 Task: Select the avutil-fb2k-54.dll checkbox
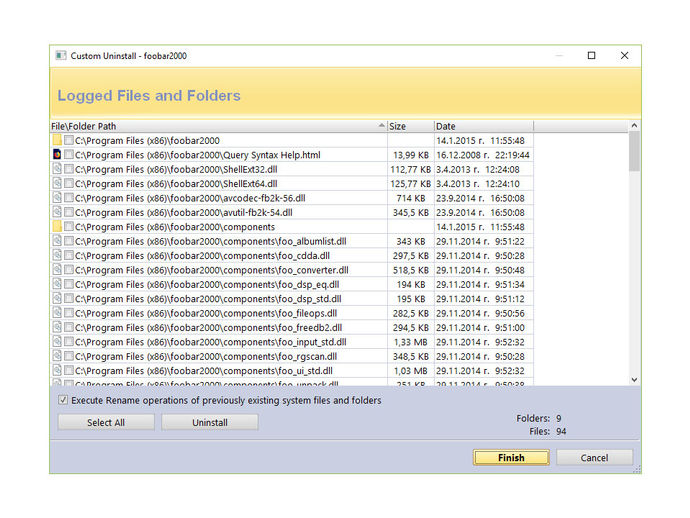point(69,212)
